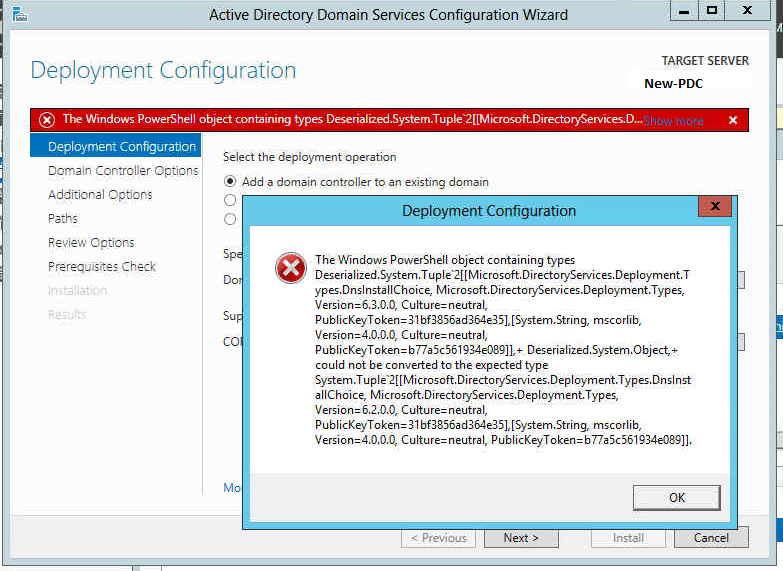Screen dimensions: 783x571
Task: Close the Configuration Wizard window
Action: click(747, 10)
